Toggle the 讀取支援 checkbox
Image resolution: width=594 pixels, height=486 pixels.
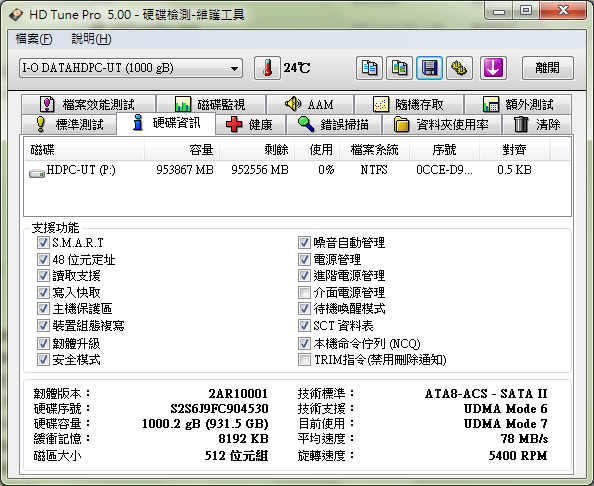(x=43, y=276)
